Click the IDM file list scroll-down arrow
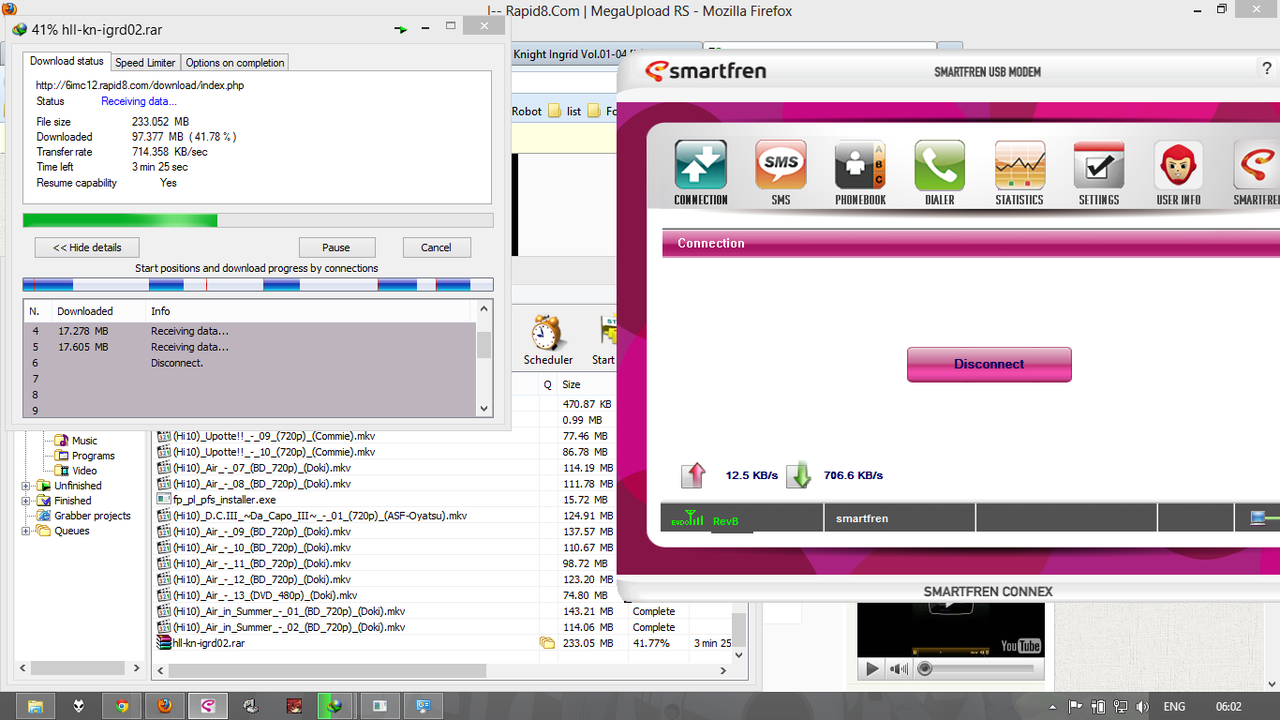The height and width of the screenshot is (720, 1280). click(740, 654)
